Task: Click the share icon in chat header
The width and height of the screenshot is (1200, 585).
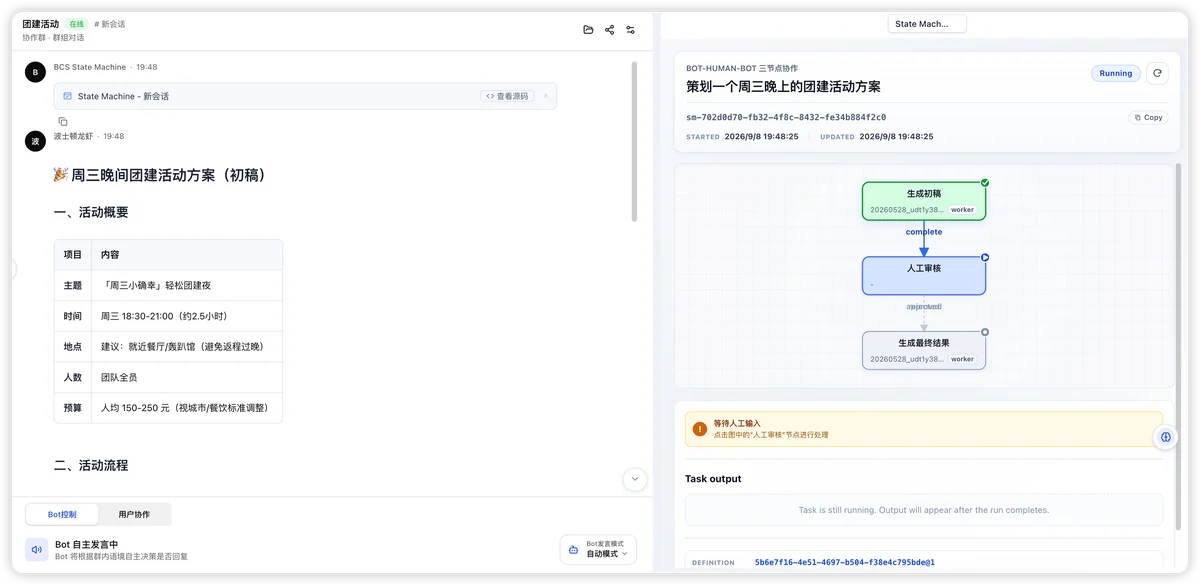Action: [609, 30]
